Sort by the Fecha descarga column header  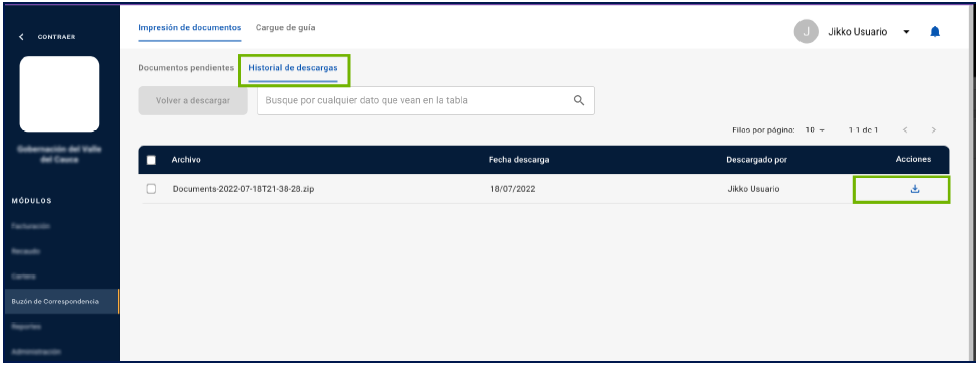point(519,160)
